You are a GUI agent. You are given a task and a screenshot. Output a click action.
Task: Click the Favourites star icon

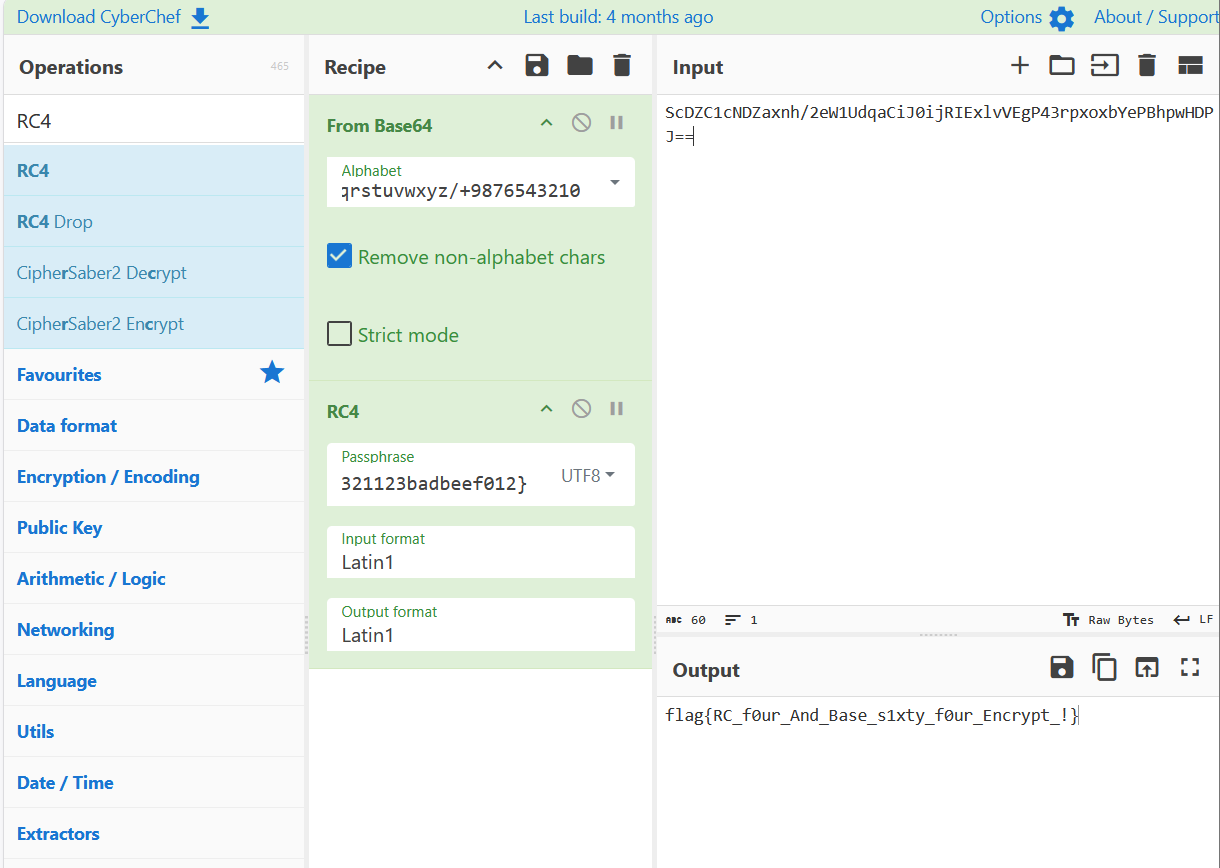click(272, 373)
